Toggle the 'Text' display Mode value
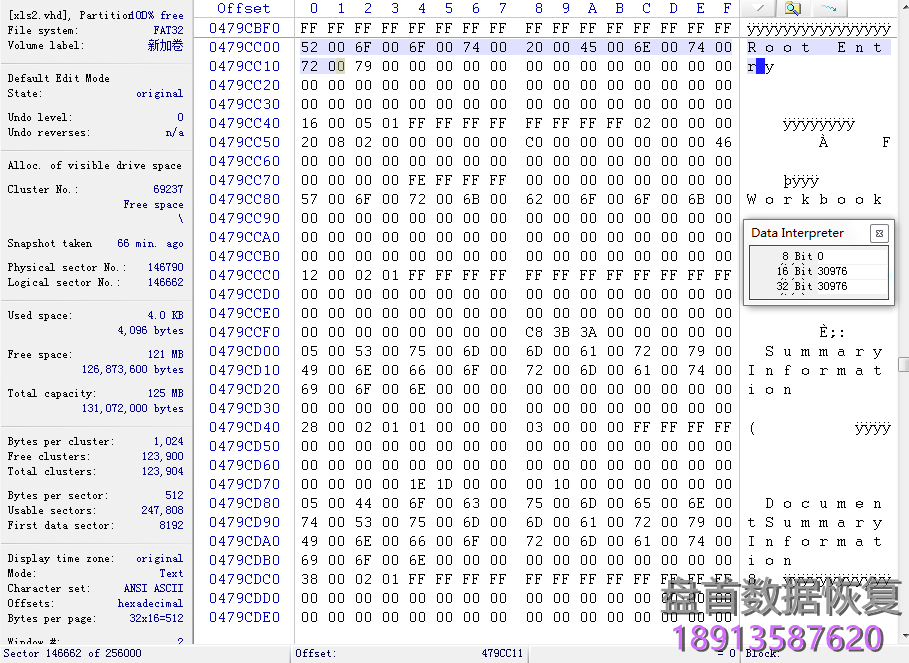The image size is (909, 663). pyautogui.click(x=171, y=574)
